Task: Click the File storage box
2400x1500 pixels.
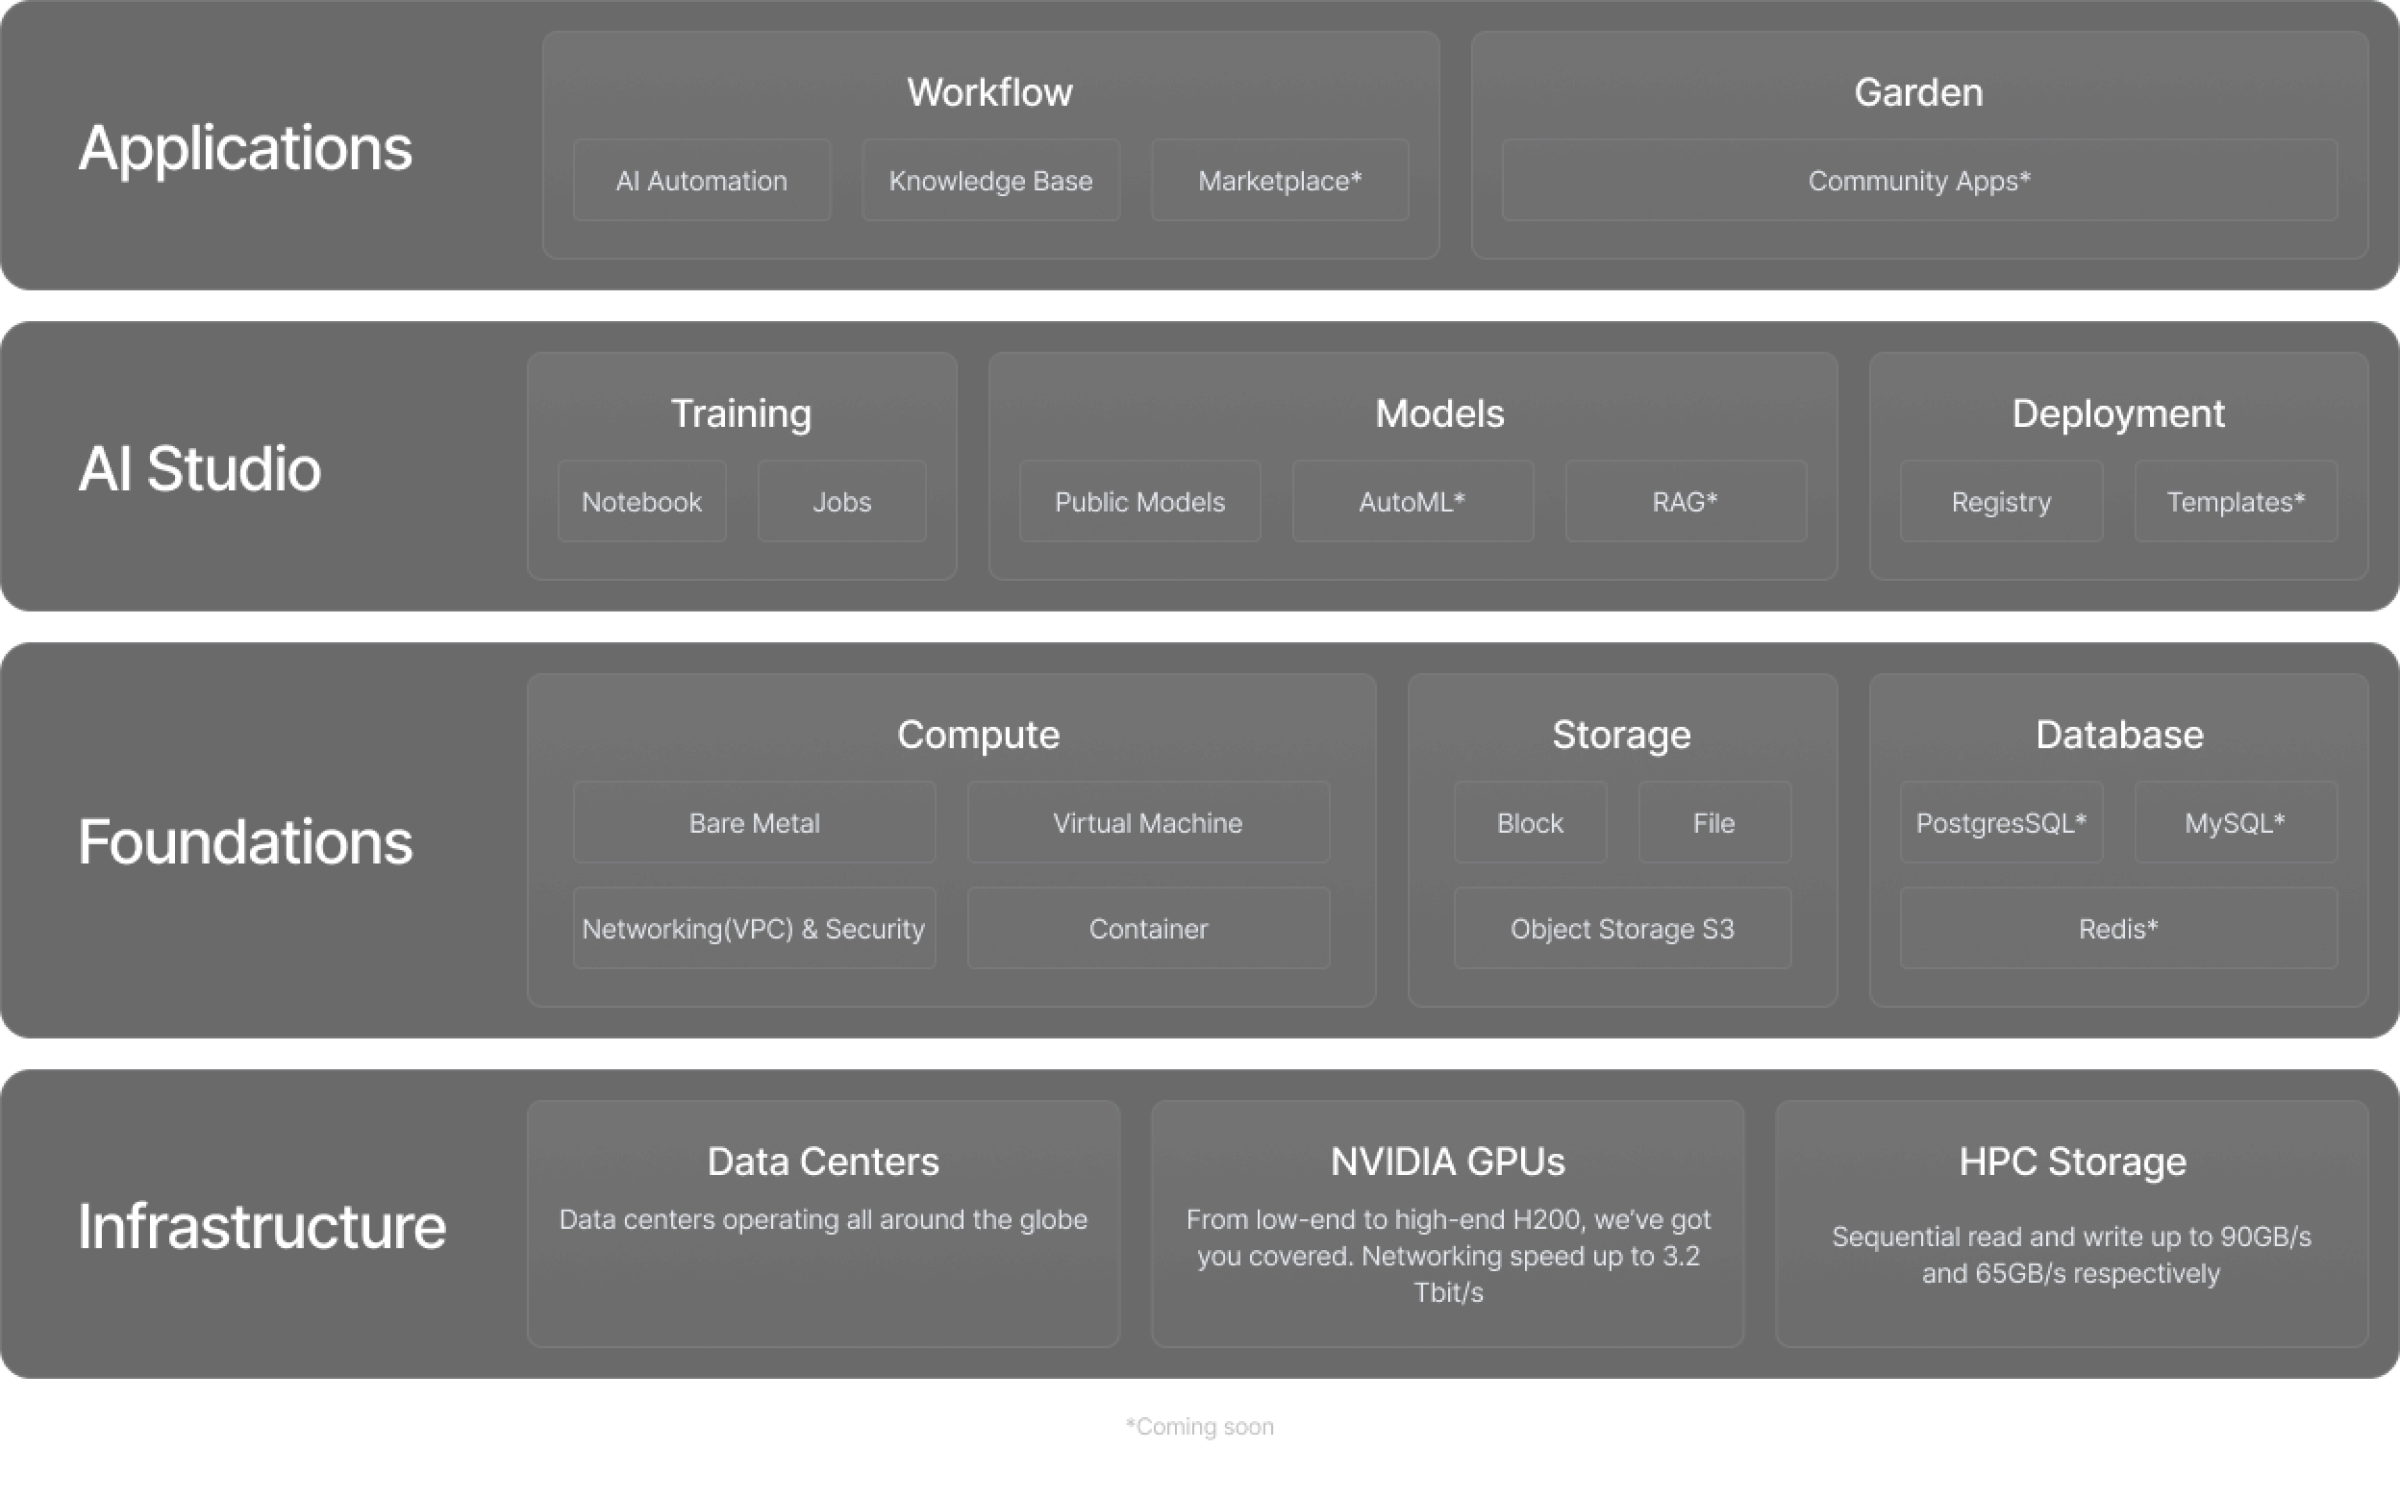Action: pyautogui.click(x=1714, y=822)
